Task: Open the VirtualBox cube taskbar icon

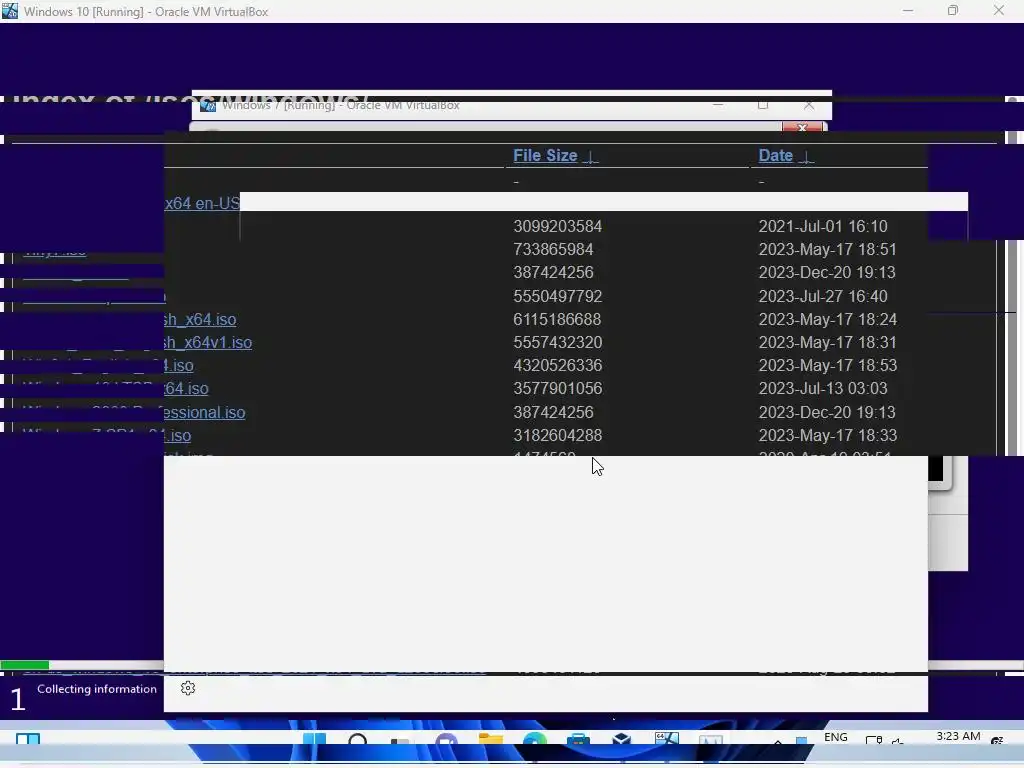Action: [x=622, y=740]
